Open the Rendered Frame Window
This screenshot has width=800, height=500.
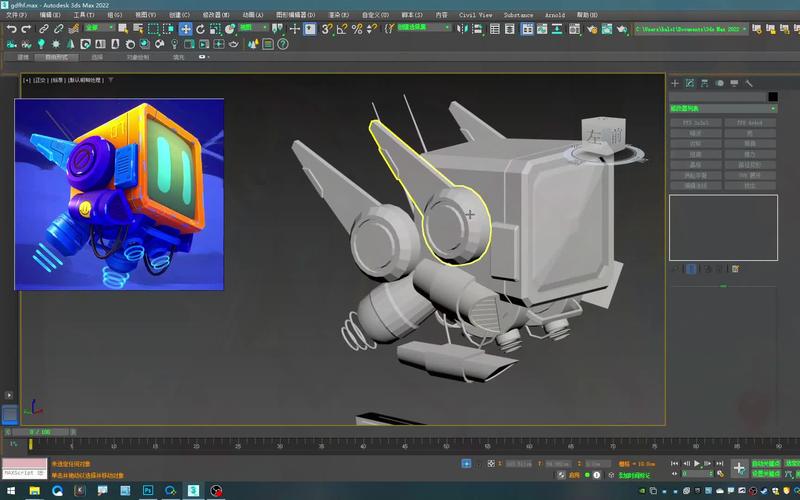[x=607, y=29]
